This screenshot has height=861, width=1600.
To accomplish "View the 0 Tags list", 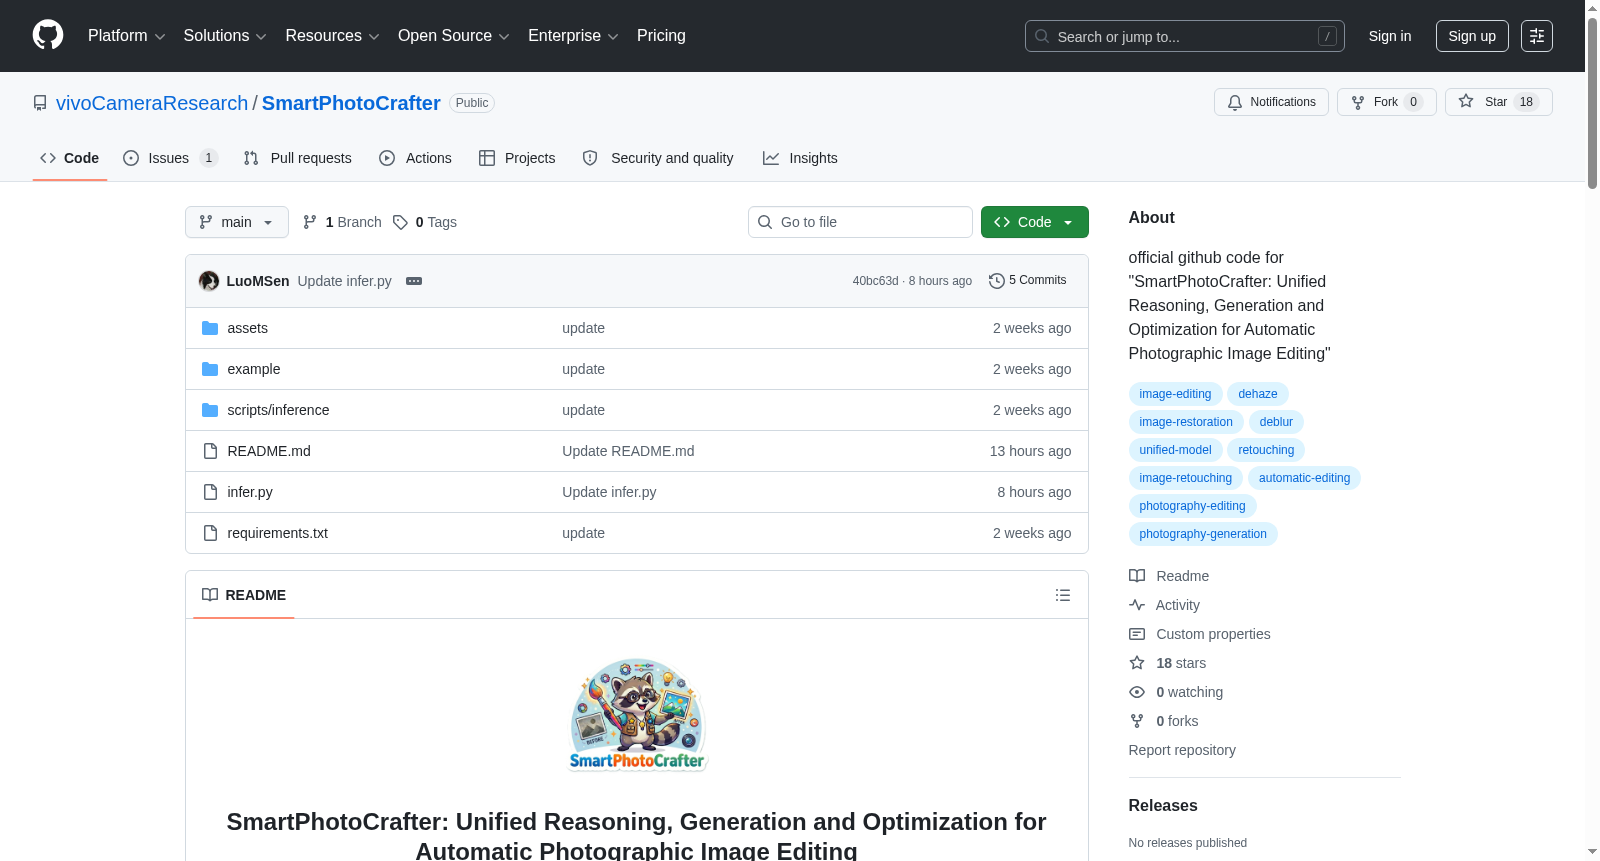I will 425,222.
